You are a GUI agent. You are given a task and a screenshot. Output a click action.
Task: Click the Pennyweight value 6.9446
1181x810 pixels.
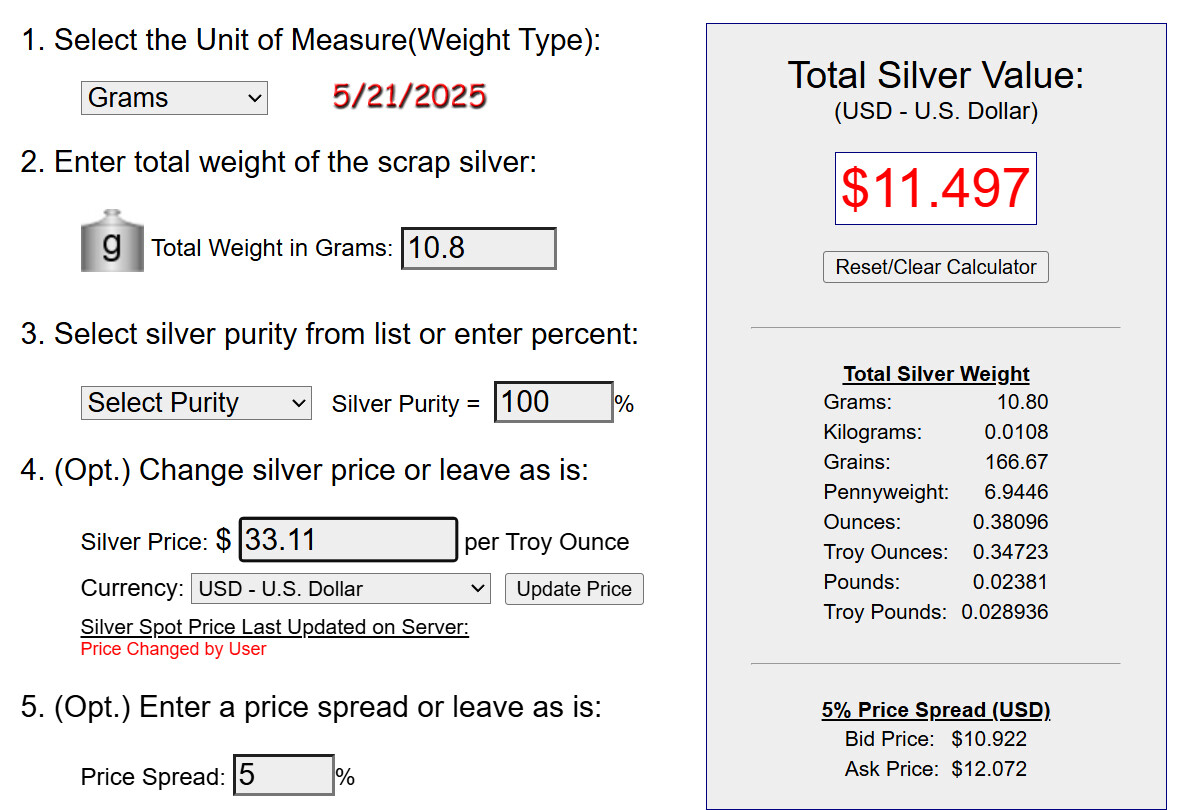point(1014,492)
